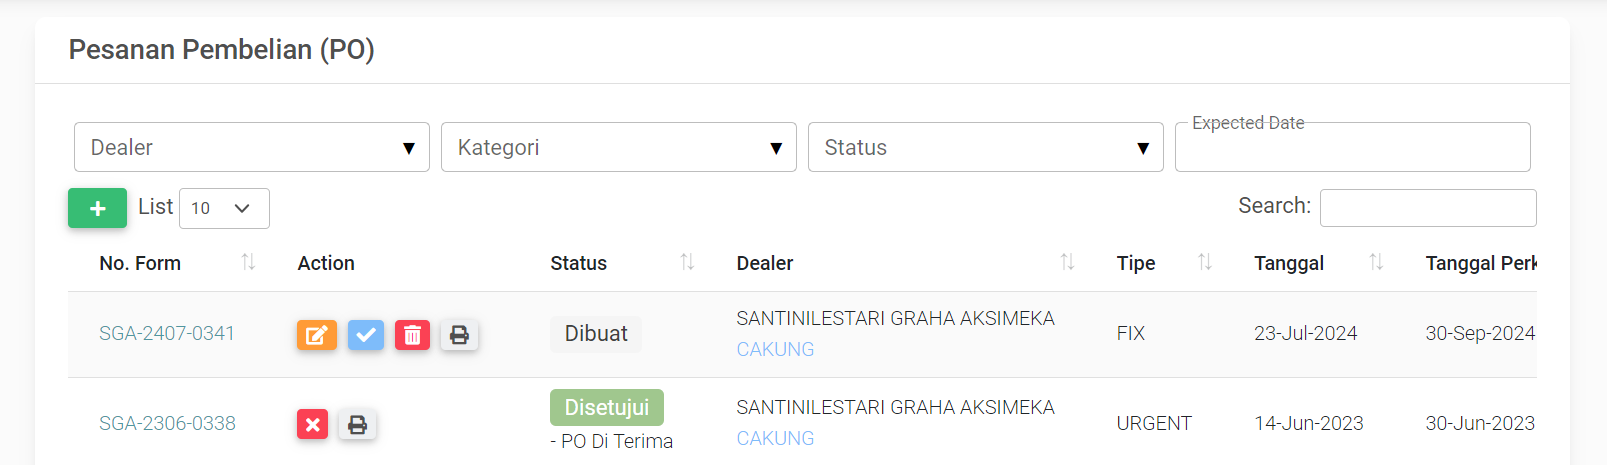Expand the Kategori filter dropdown
1607x465 pixels.
(x=618, y=148)
